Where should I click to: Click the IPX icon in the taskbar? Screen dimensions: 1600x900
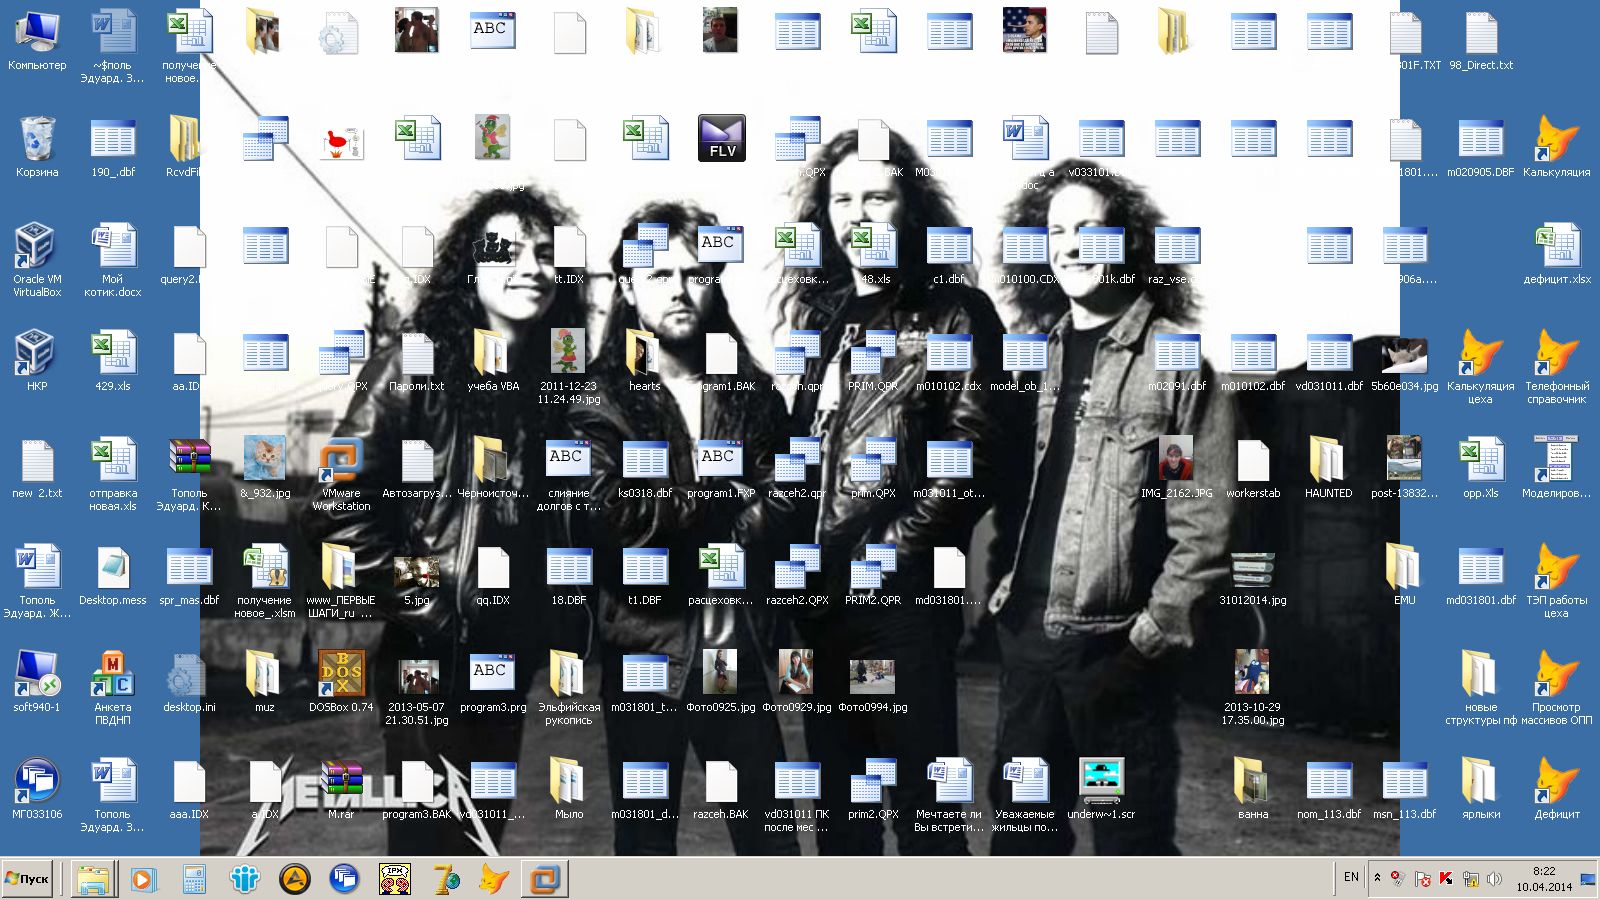coord(394,879)
